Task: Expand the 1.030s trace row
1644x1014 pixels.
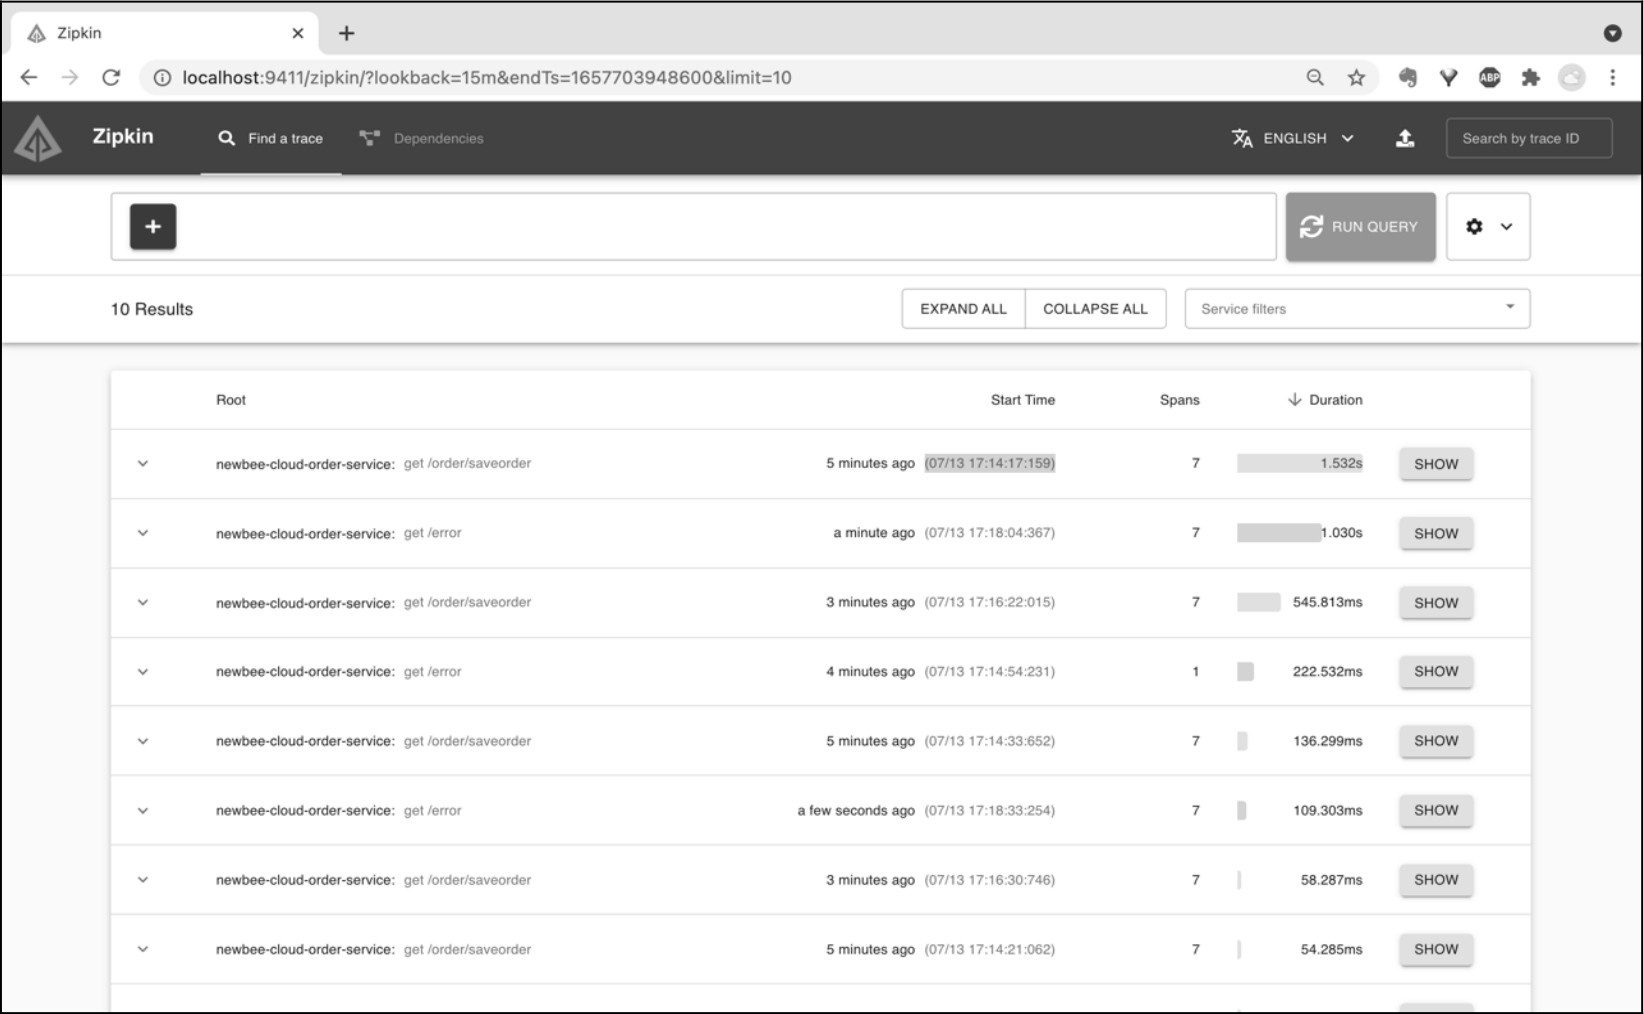Action: (x=143, y=533)
